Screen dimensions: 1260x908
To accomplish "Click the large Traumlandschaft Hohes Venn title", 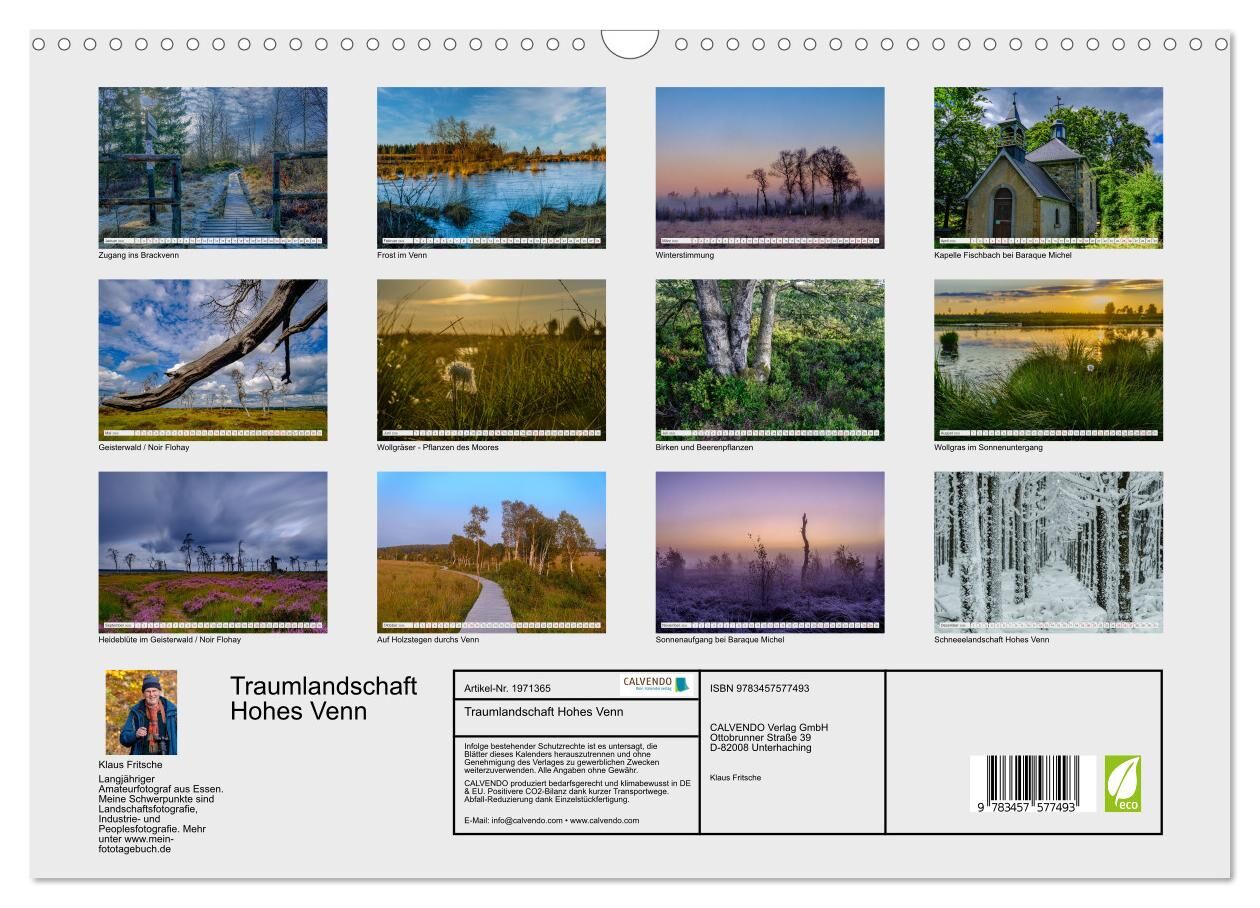I will (323, 698).
